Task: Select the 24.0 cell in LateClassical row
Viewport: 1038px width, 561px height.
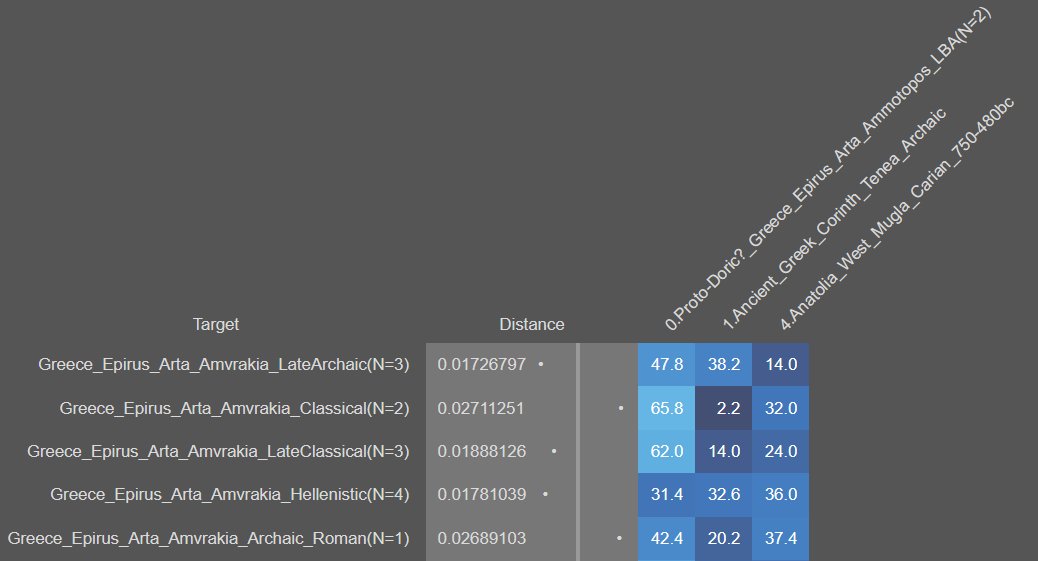Action: (780, 451)
